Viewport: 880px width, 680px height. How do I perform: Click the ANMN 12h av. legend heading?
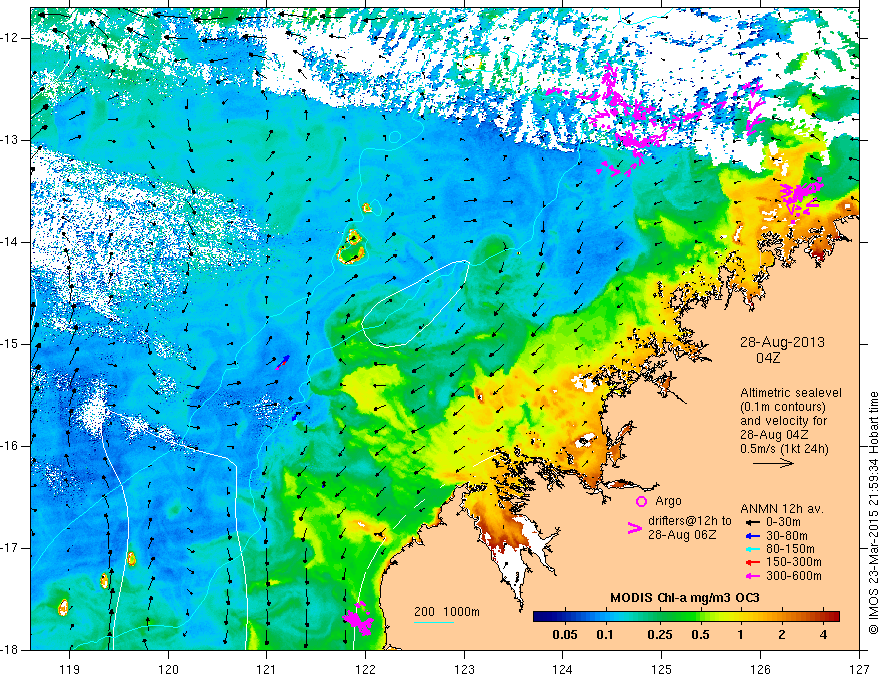pos(782,509)
